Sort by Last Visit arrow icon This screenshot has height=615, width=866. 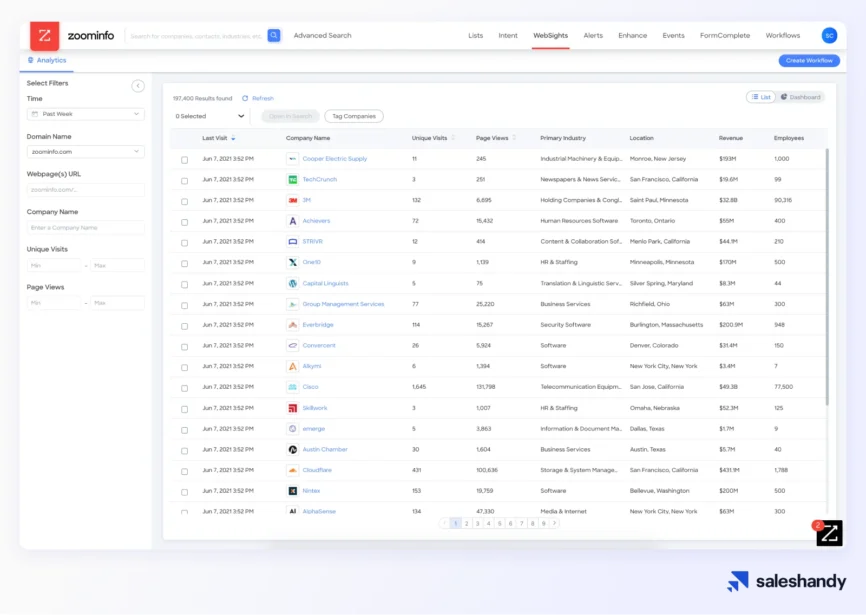(233, 138)
